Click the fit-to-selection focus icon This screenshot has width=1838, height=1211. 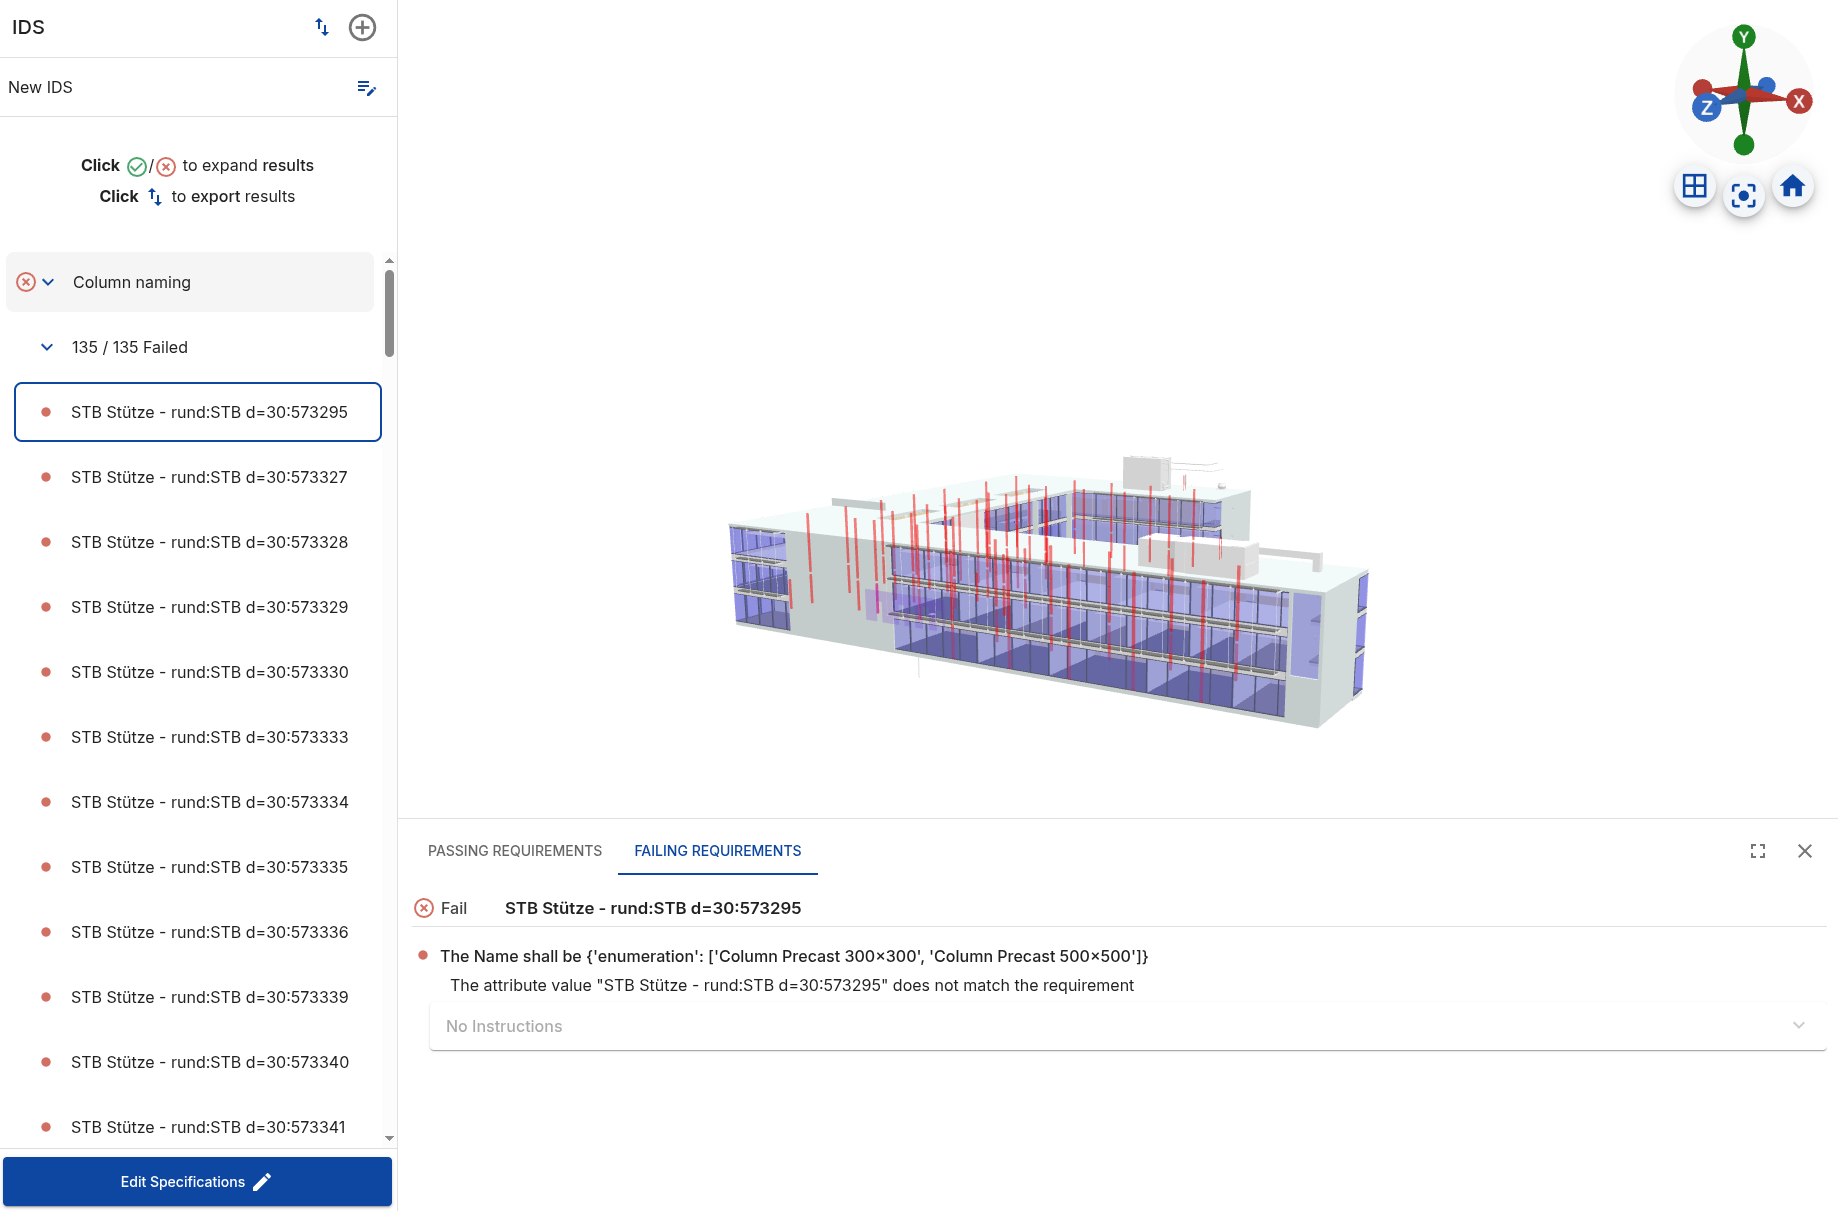point(1743,196)
